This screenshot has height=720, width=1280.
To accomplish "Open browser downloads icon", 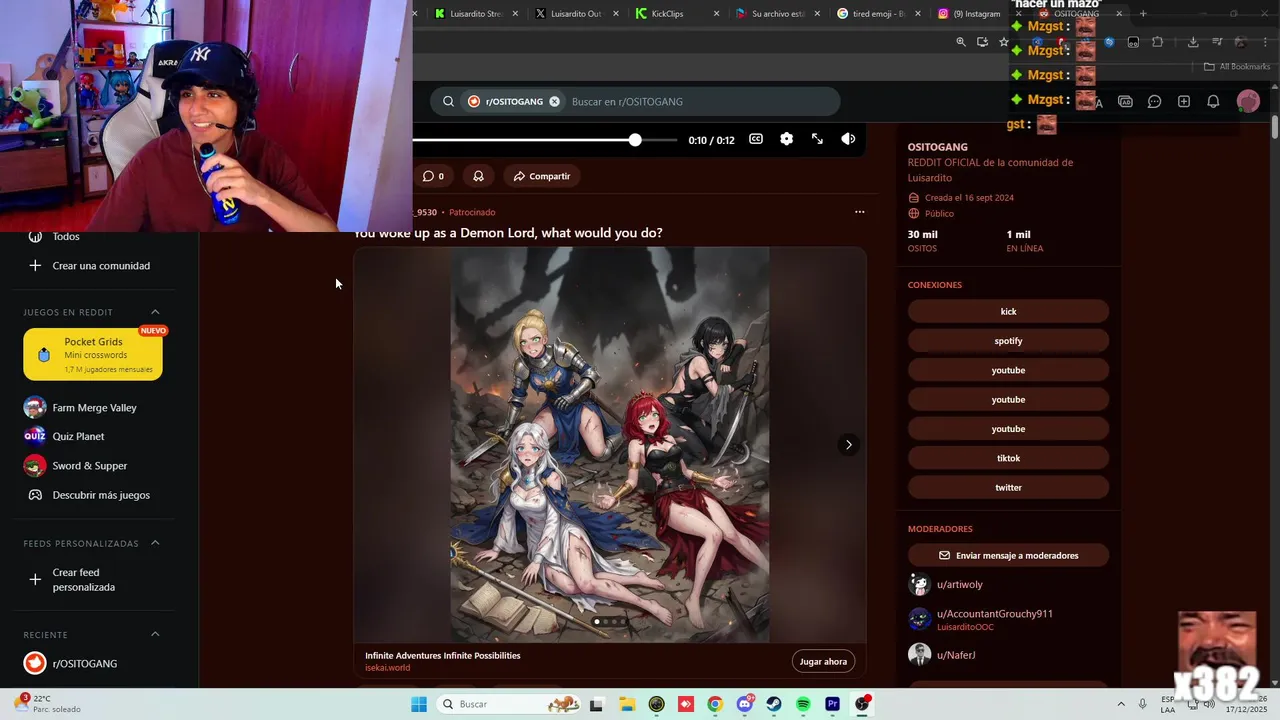I will click(x=1193, y=42).
